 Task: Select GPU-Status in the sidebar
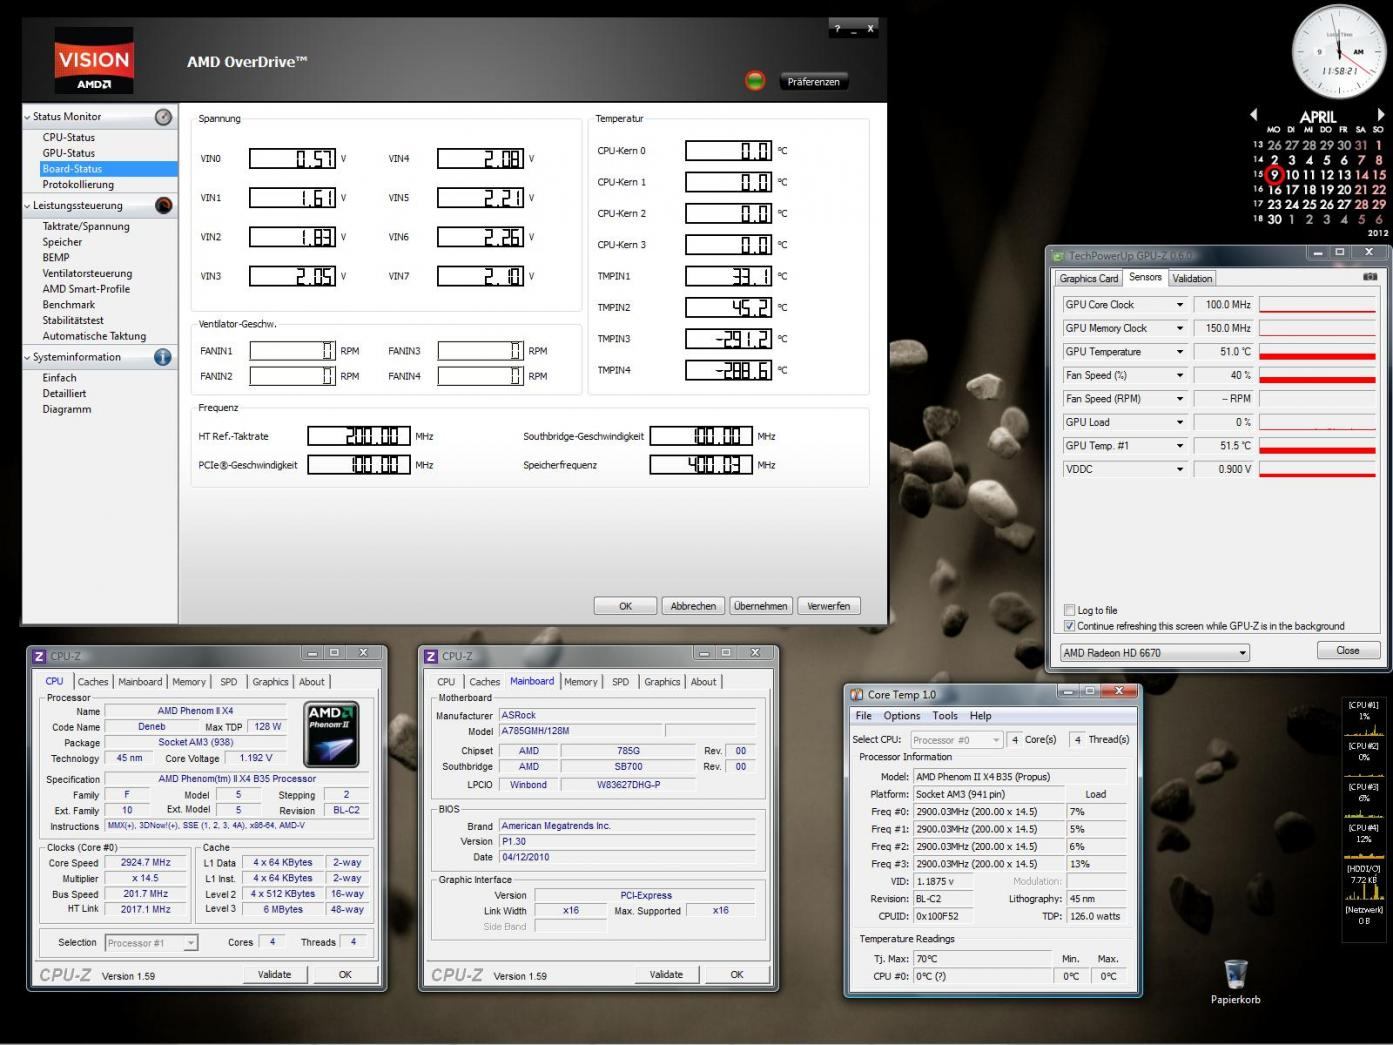point(69,153)
